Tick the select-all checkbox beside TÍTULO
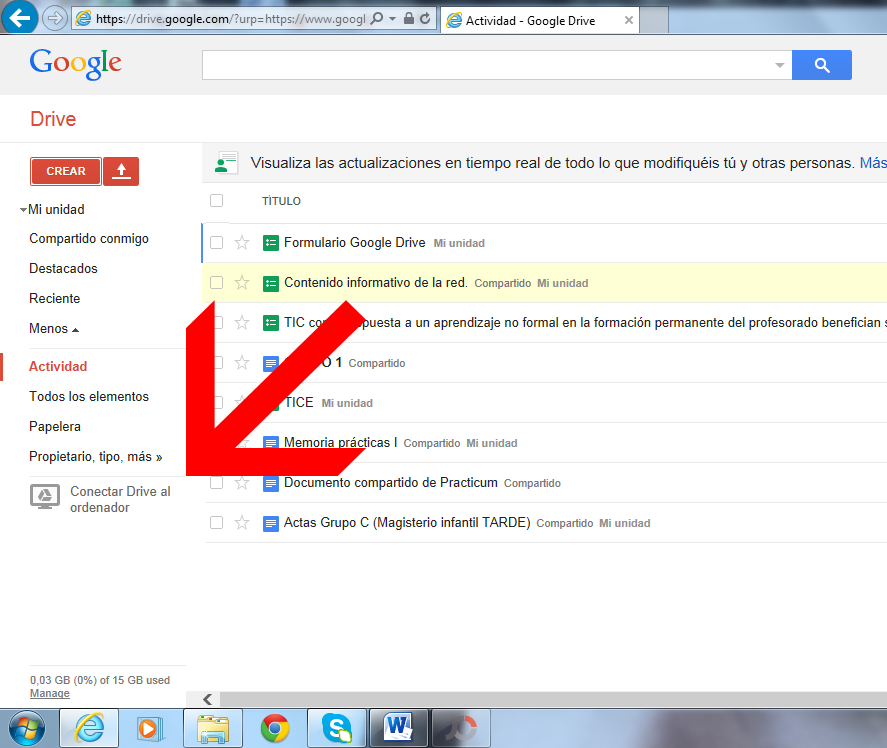 click(x=217, y=201)
